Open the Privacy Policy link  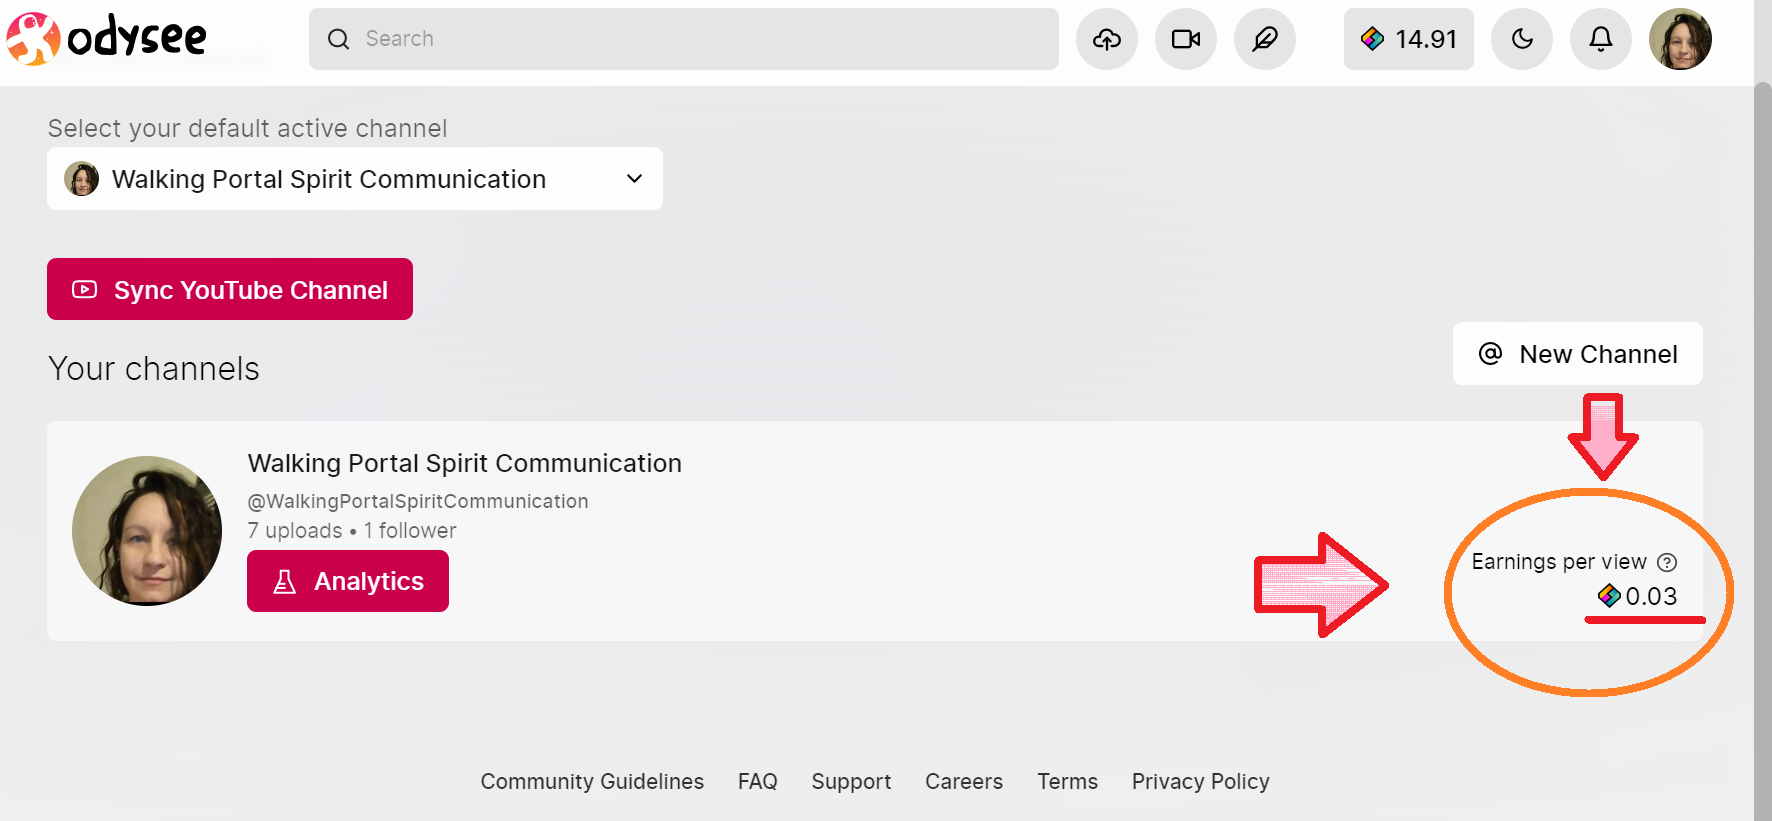pos(1201,781)
